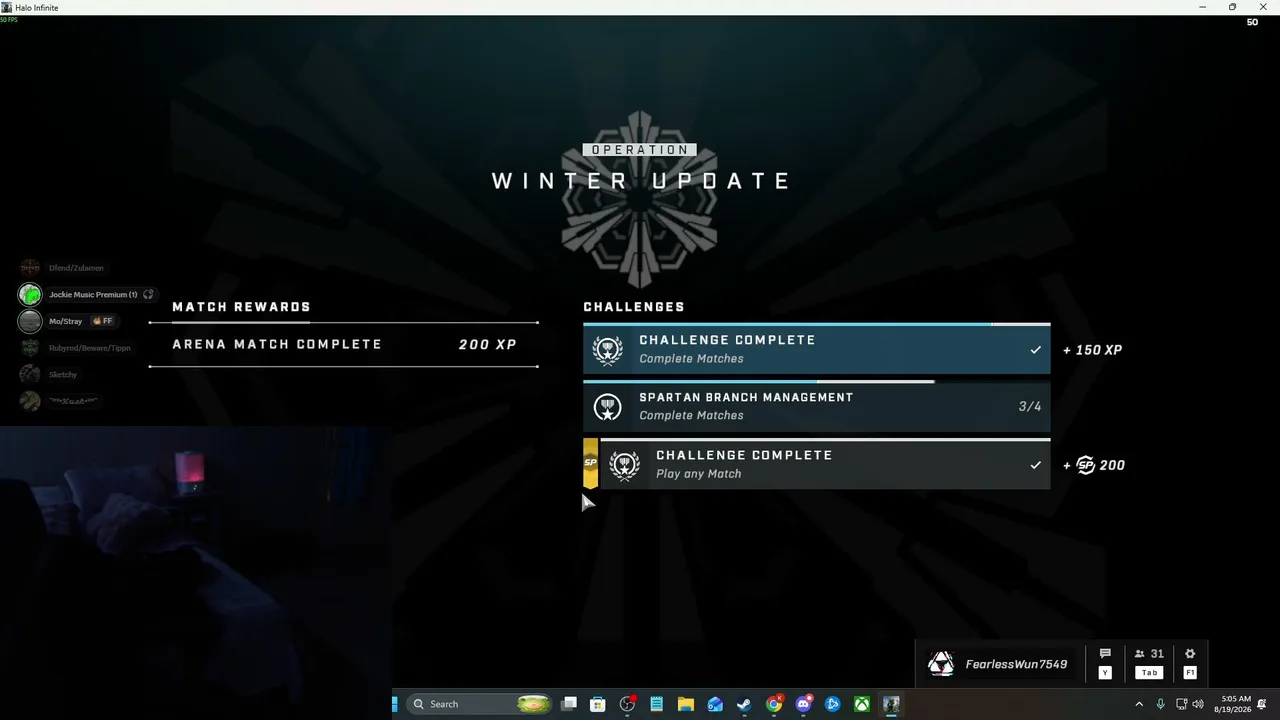Click the Sketchy user avatar in overlay
Image resolution: width=1280 pixels, height=720 pixels.
pos(30,374)
